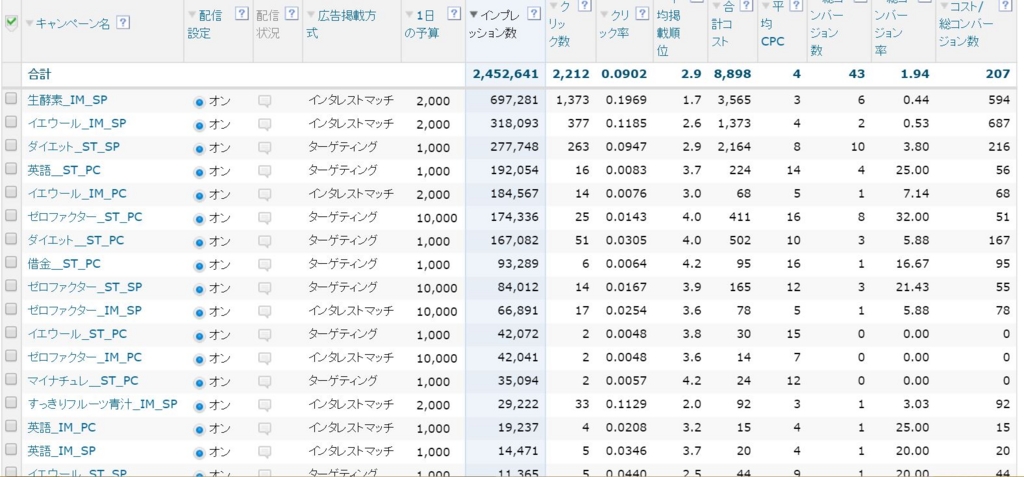Click status comment icon for マイナチュレ__ST_PC
Image resolution: width=1024 pixels, height=477 pixels.
tap(264, 382)
